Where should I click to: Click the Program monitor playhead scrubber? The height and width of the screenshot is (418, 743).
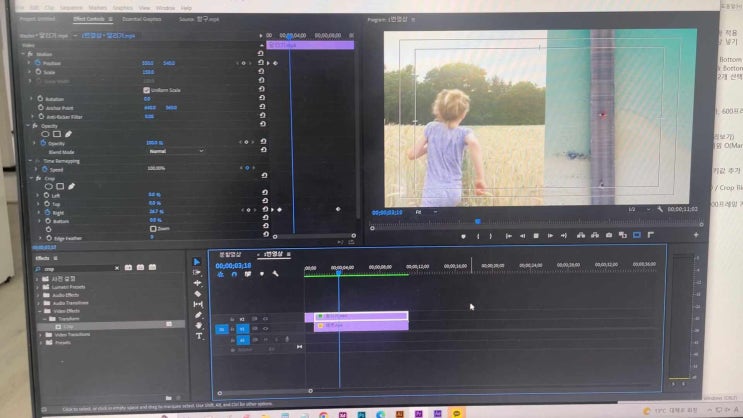point(477,221)
